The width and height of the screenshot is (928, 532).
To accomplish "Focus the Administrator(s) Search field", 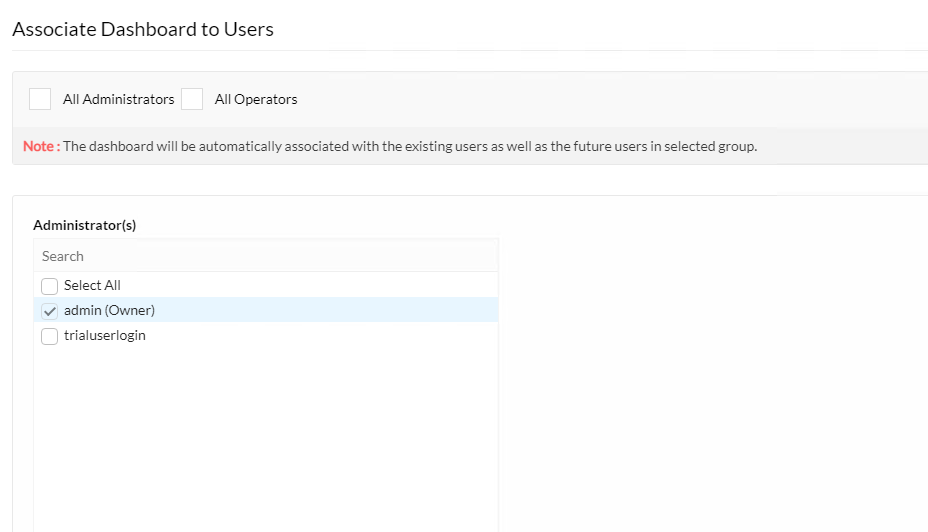I will (x=266, y=256).
